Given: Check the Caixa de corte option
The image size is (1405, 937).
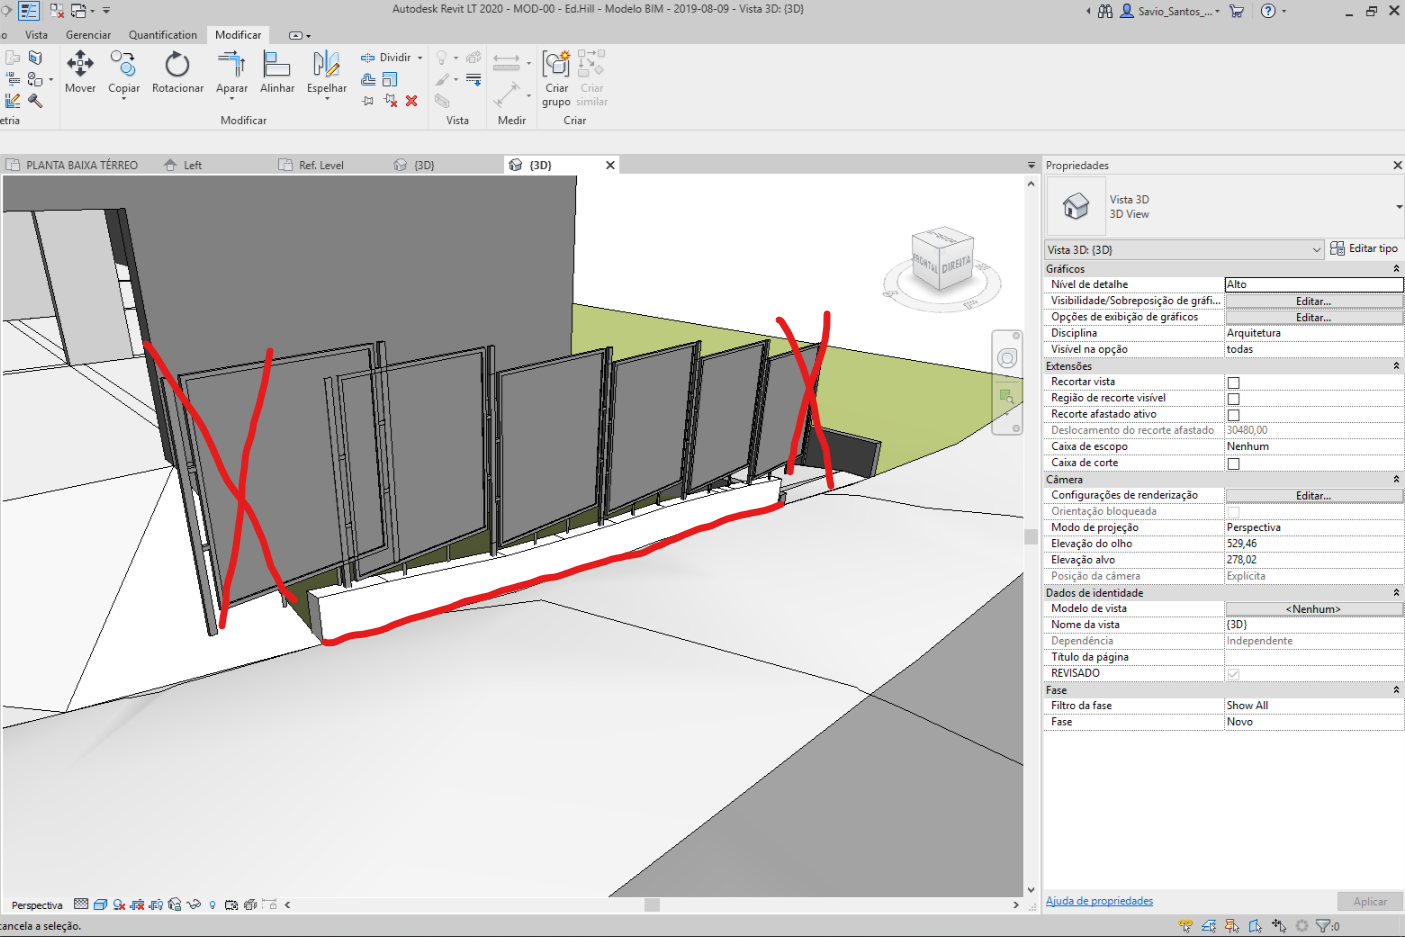Looking at the screenshot, I should pyautogui.click(x=1234, y=462).
